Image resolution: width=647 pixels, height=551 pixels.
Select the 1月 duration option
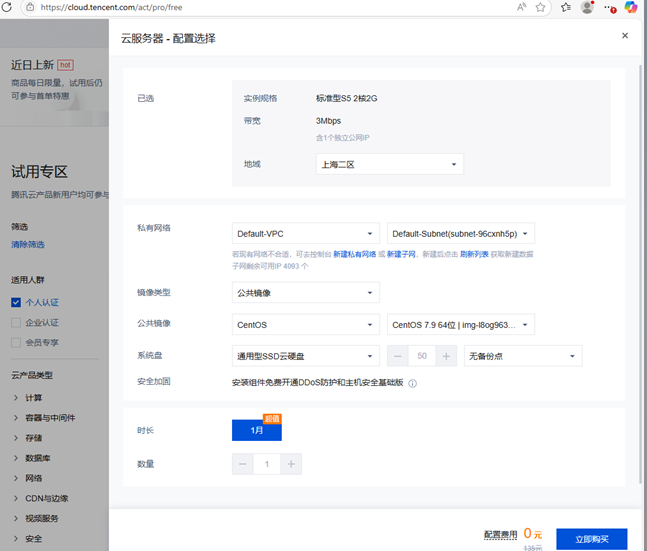pos(257,430)
